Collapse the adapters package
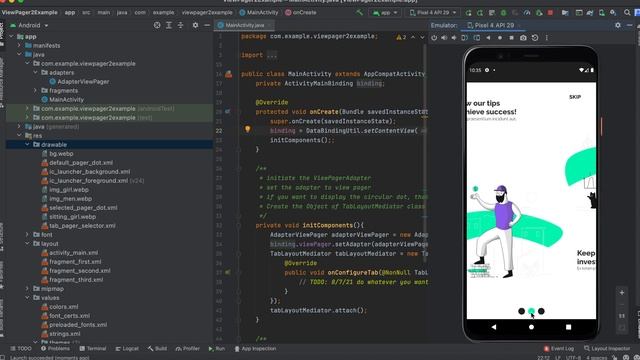 coord(36,73)
